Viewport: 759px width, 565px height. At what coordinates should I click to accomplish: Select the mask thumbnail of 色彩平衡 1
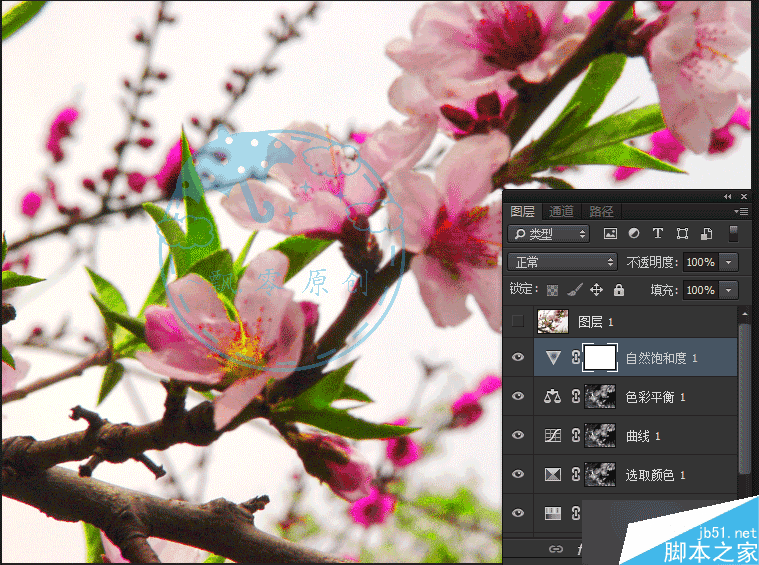pyautogui.click(x=600, y=397)
